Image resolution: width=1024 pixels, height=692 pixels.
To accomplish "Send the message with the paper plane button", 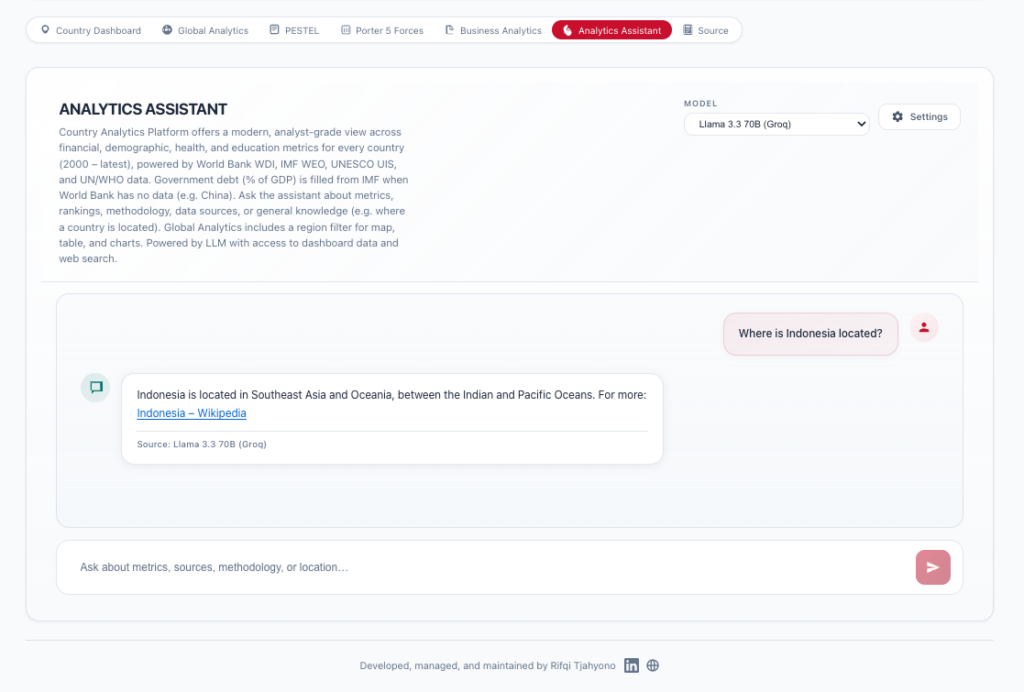I will [x=932, y=567].
